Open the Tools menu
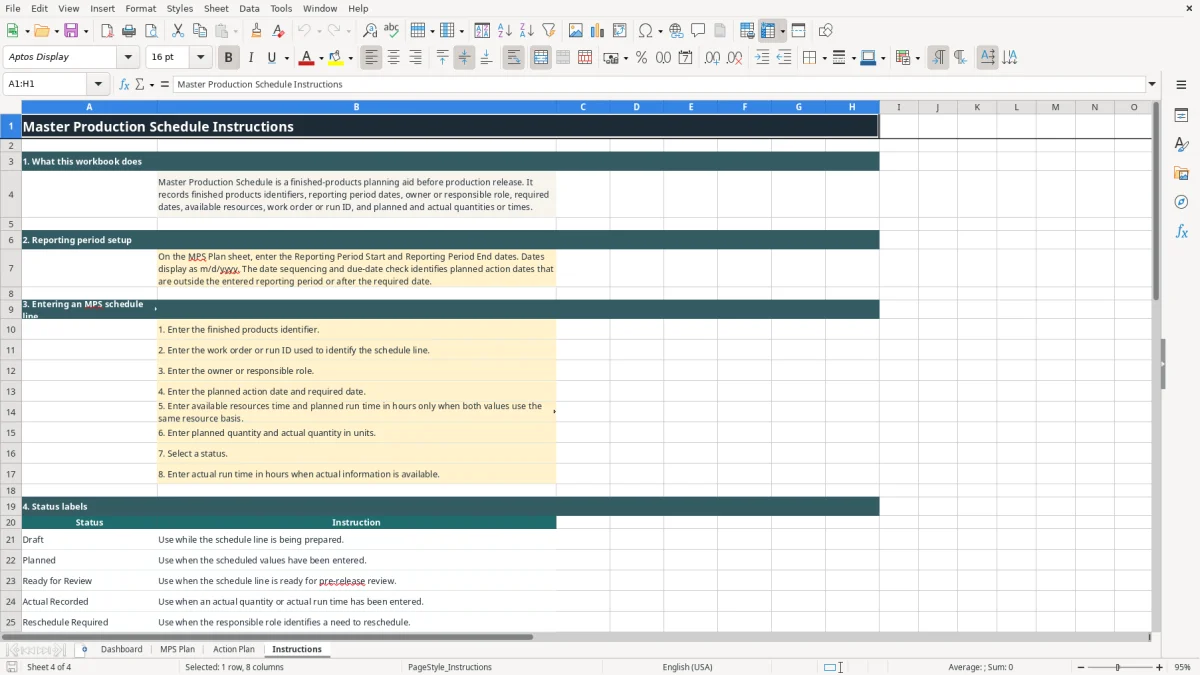Screen dimensions: 1200x675 281,8
